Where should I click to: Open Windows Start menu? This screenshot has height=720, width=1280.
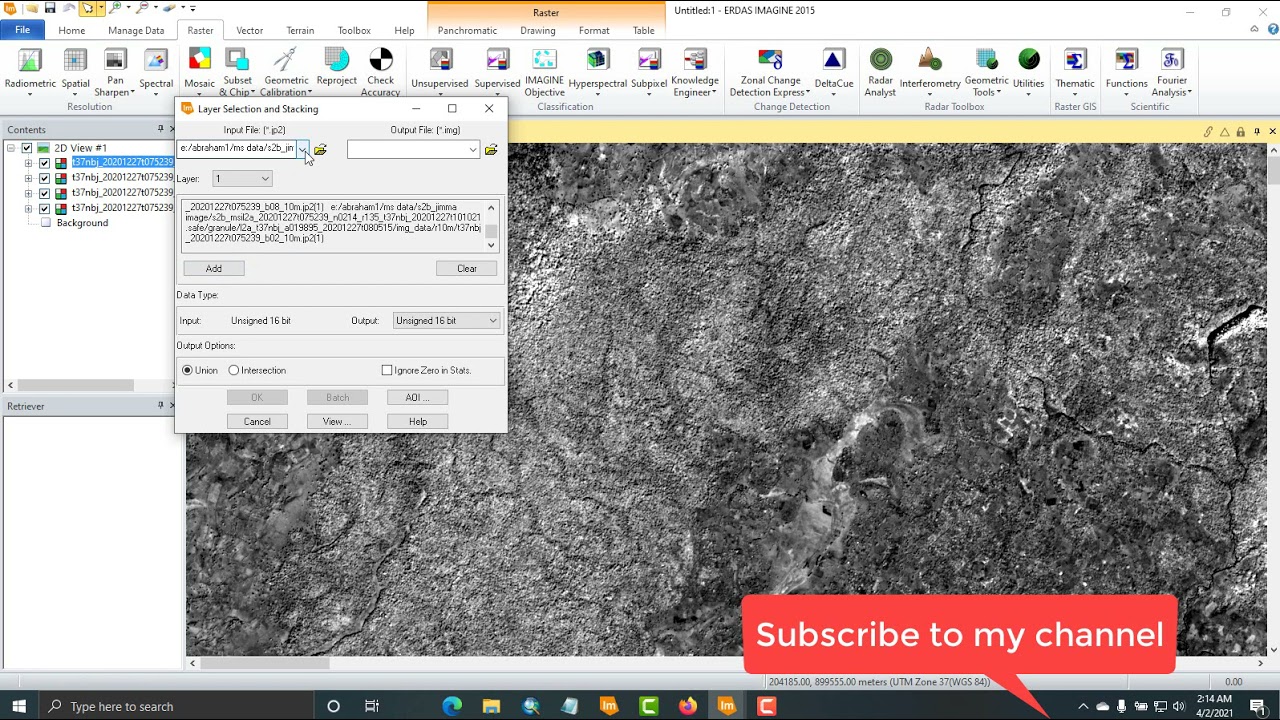[x=19, y=706]
